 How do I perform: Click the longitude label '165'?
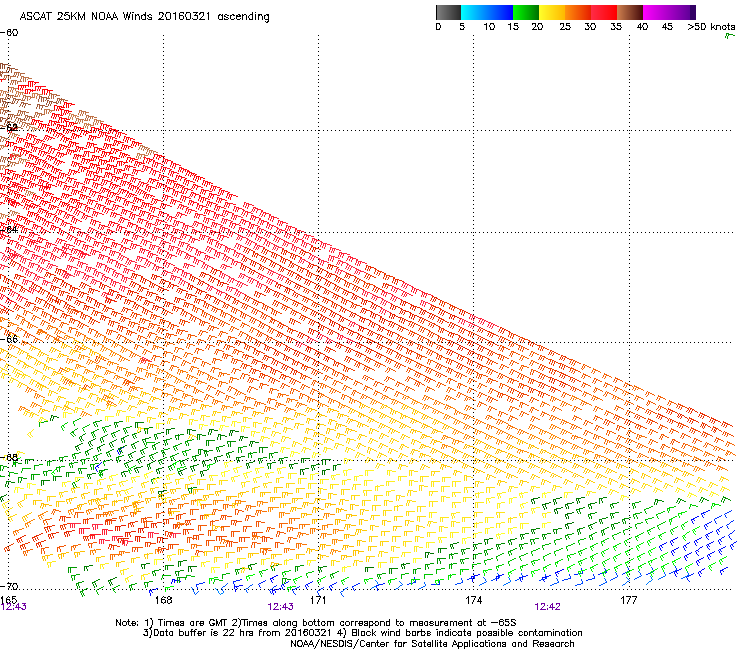click(x=8, y=599)
